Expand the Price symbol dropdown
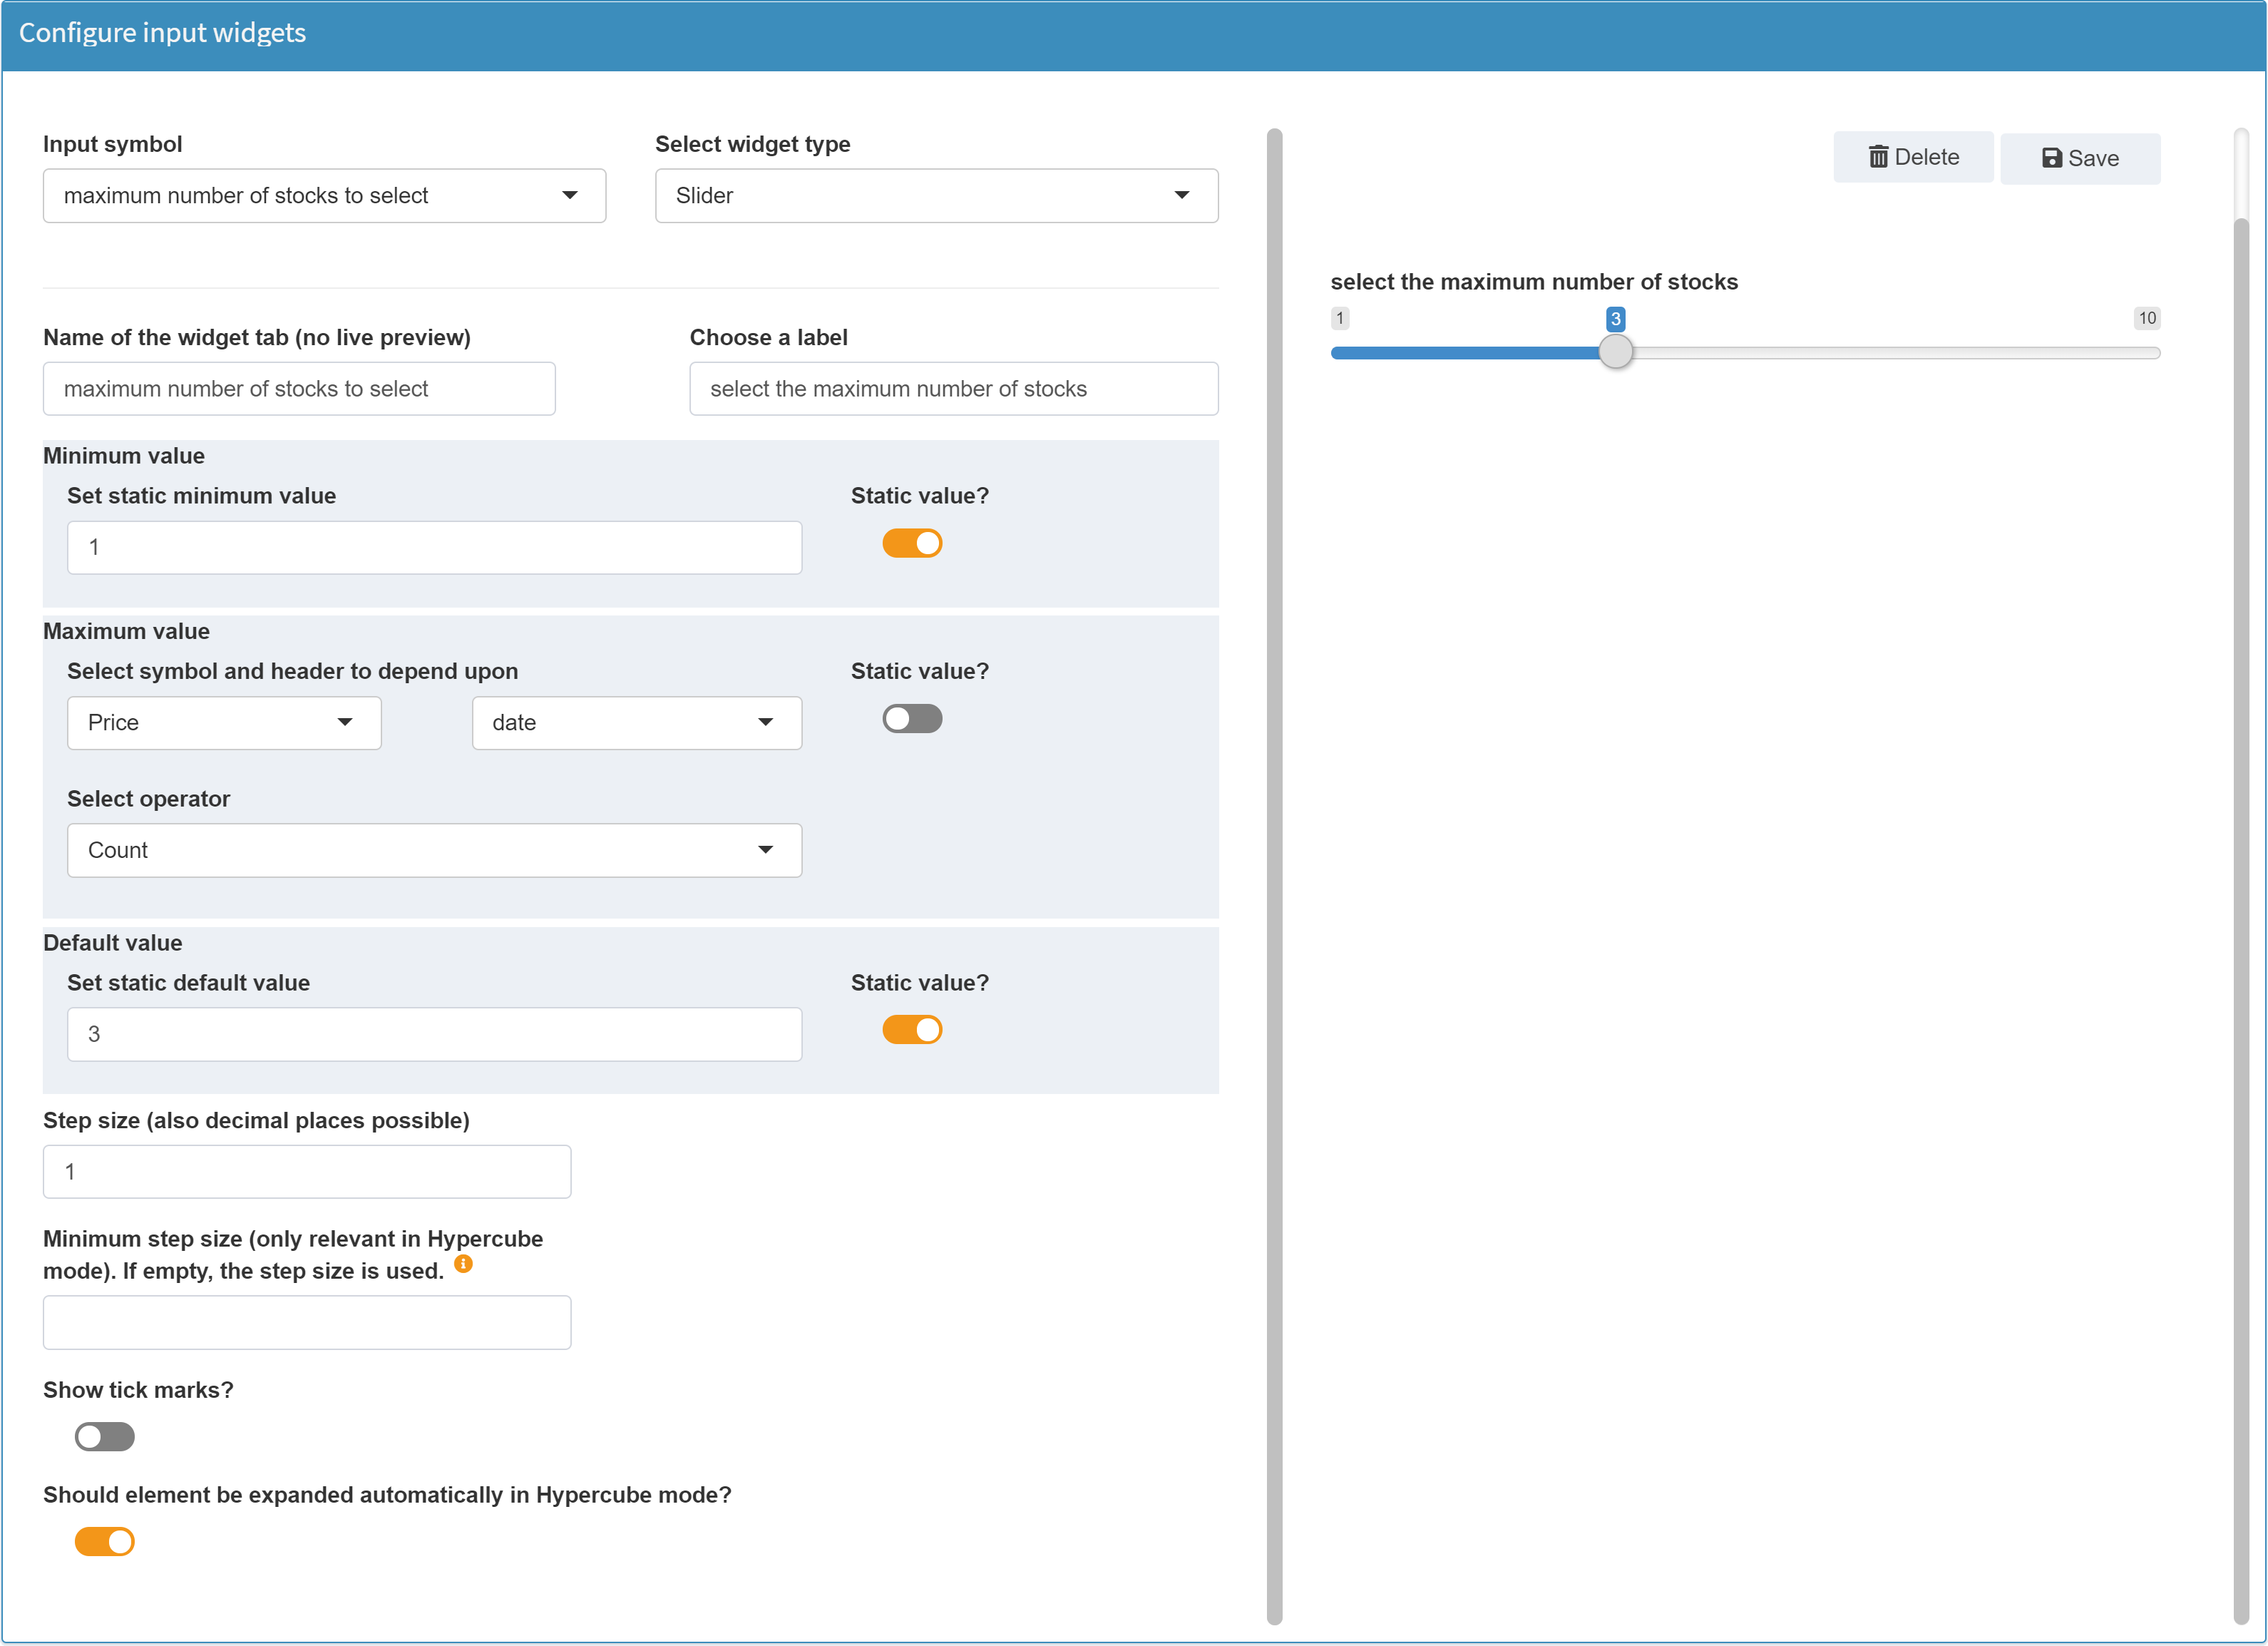This screenshot has width=2268, height=1646. [x=224, y=723]
